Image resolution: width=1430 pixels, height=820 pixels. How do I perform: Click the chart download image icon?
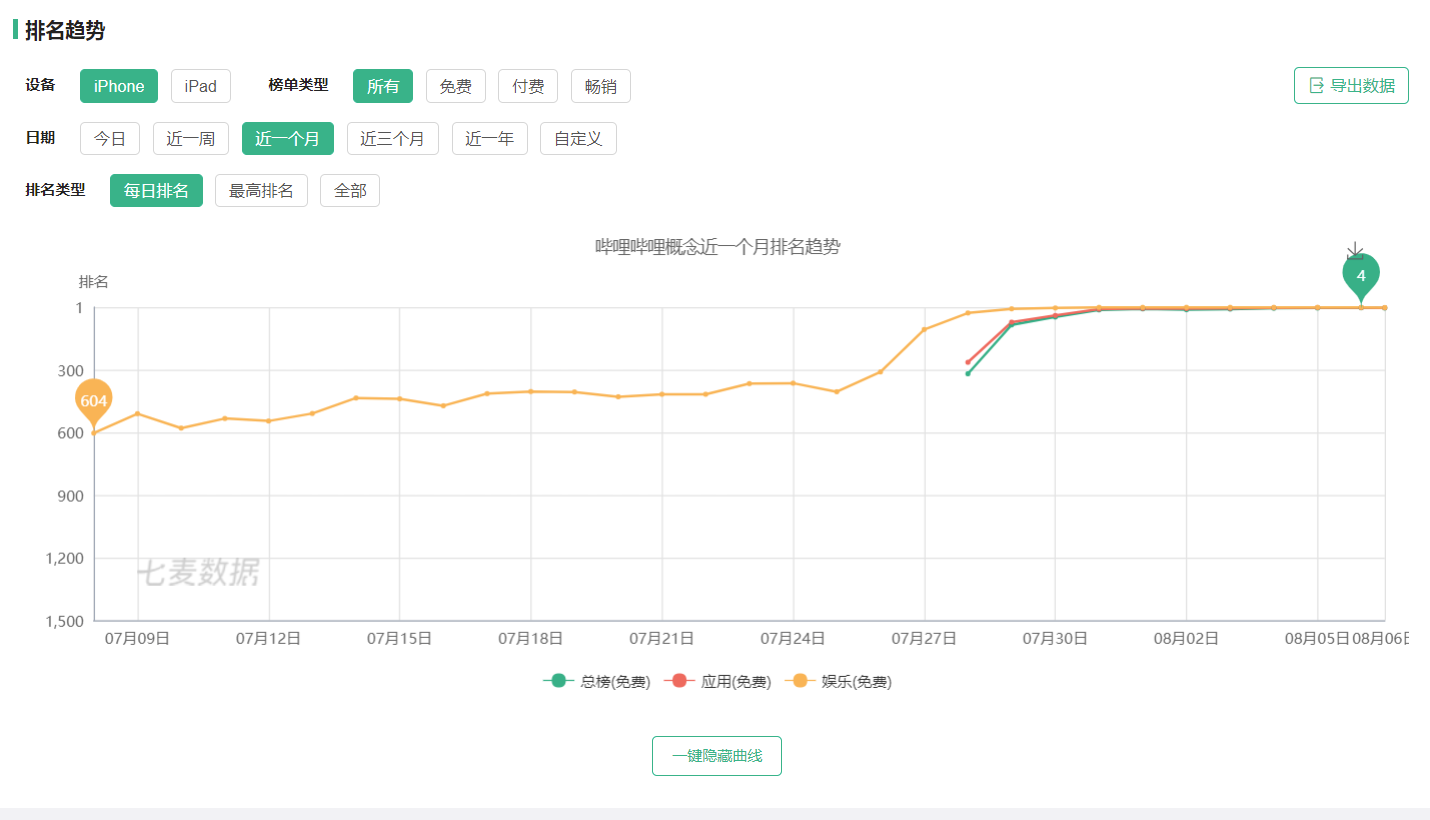coord(1355,251)
